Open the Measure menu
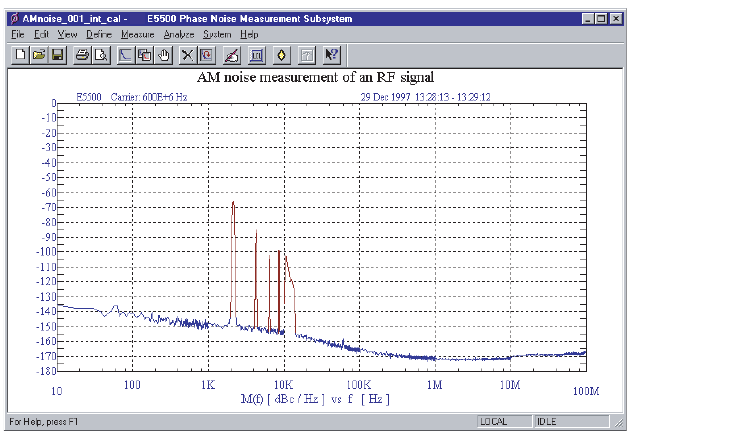This screenshot has width=729, height=434. click(x=137, y=34)
